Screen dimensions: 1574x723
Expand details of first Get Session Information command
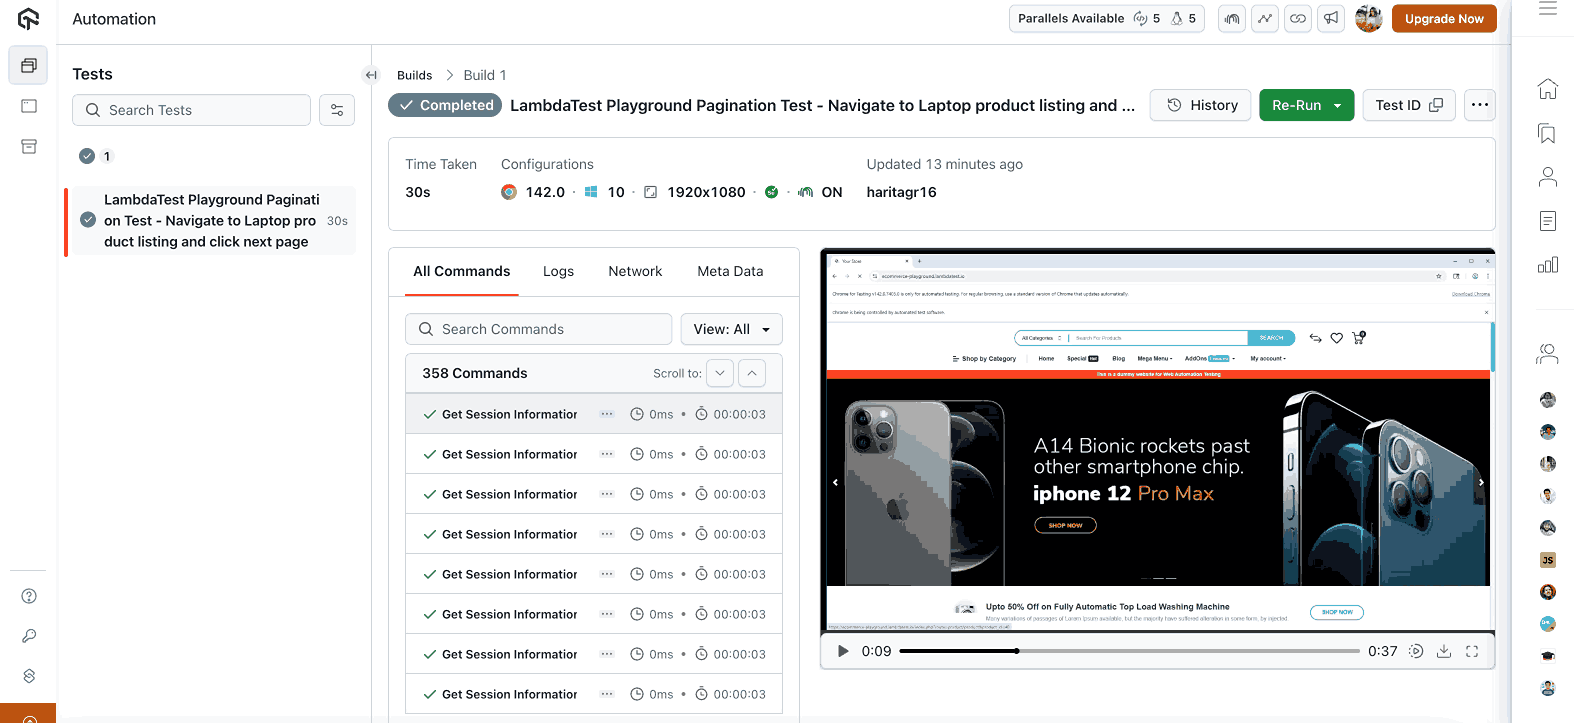pyautogui.click(x=607, y=414)
